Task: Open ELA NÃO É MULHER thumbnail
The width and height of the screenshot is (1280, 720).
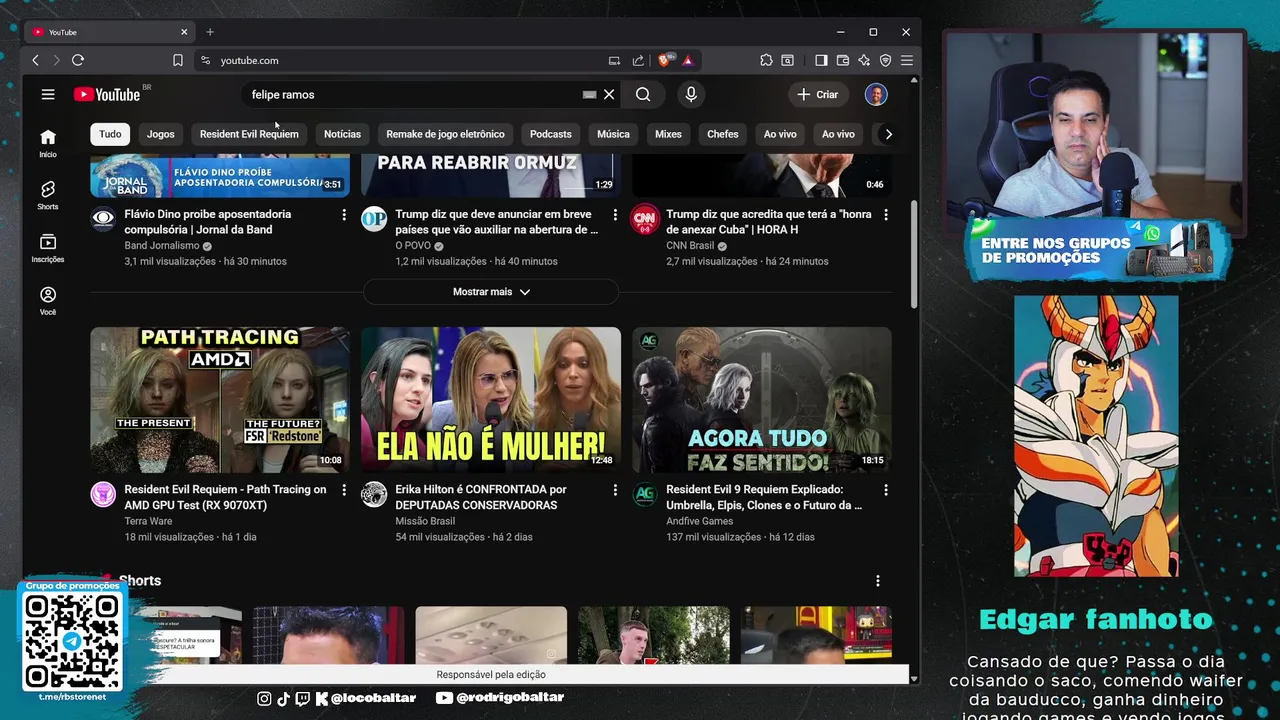Action: (x=491, y=400)
